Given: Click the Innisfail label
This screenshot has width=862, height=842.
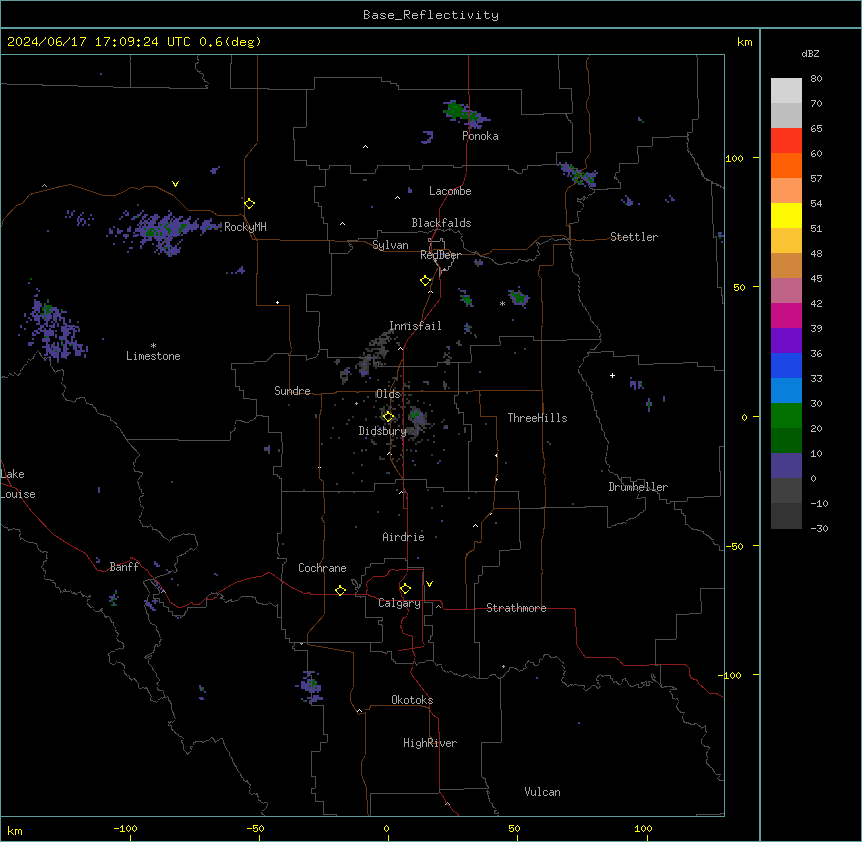Looking at the screenshot, I should coord(415,326).
